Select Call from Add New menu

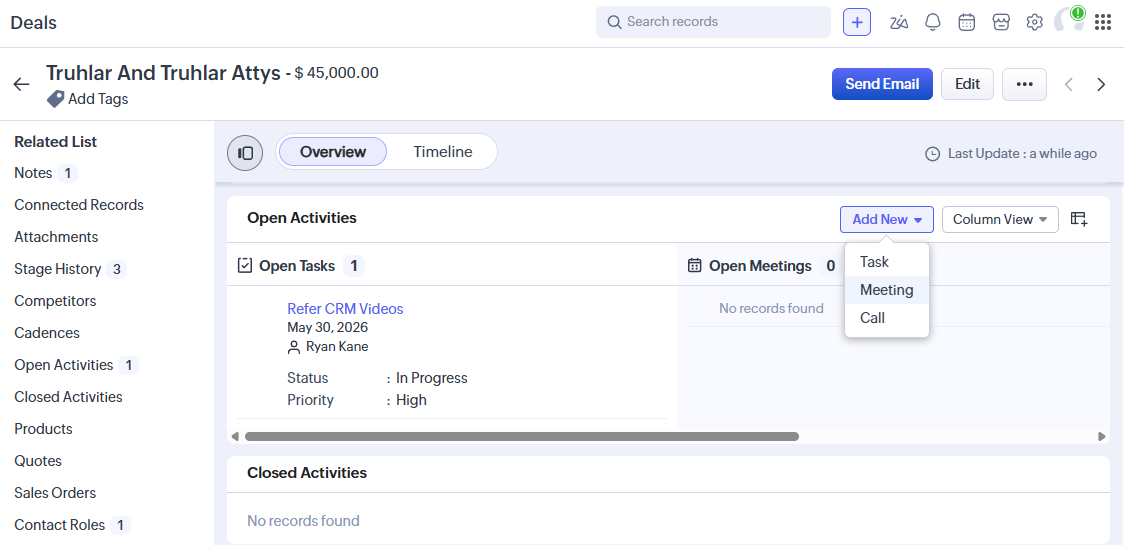coord(887,318)
